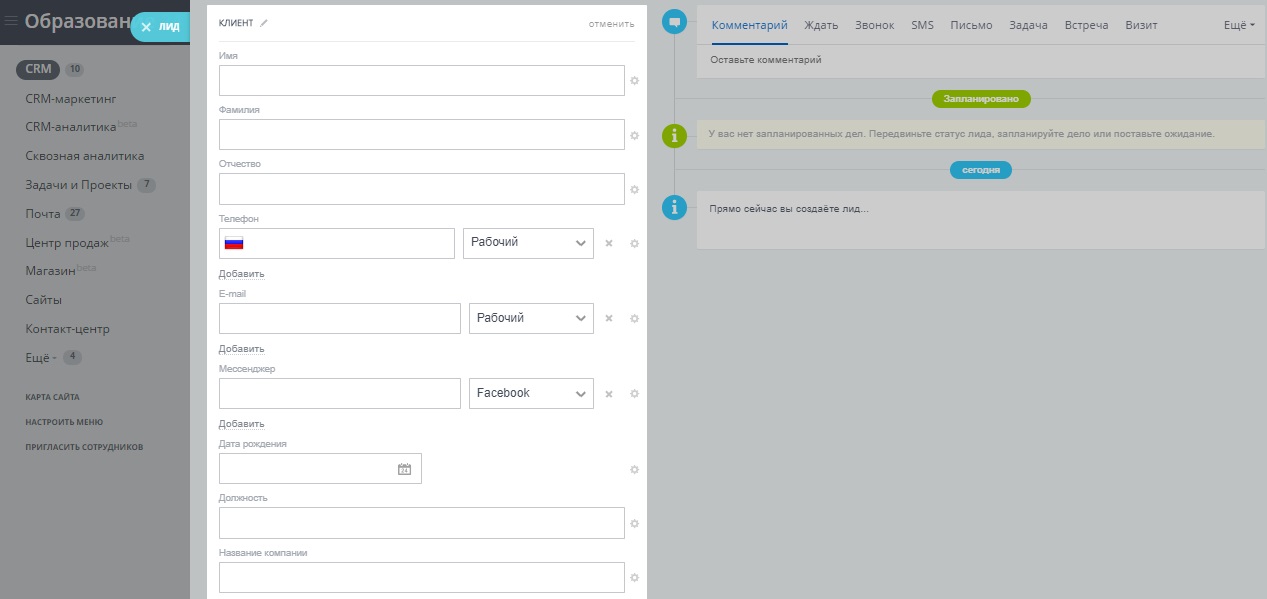
Task: Open the phone type dropdown Рабочий
Action: 528,243
